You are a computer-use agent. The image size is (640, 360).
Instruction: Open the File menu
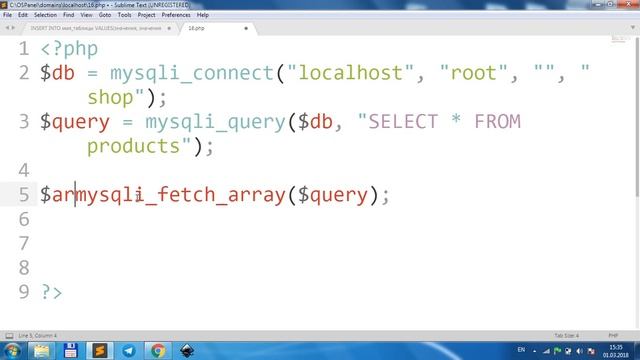7,15
